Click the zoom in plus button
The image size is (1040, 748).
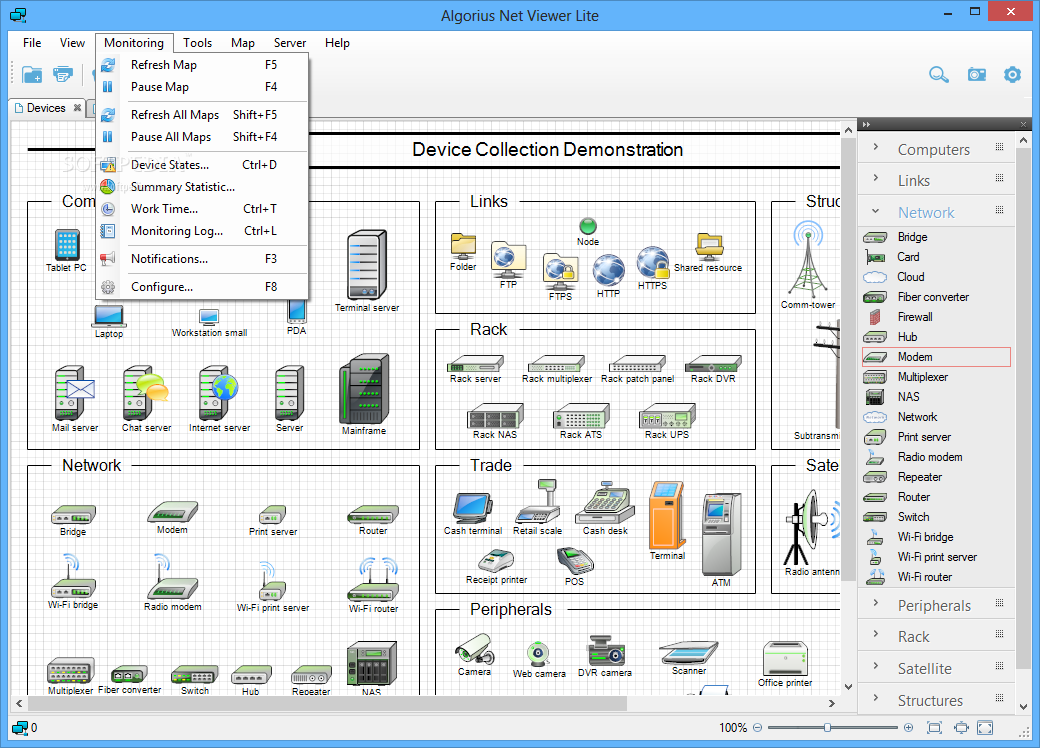point(908,728)
